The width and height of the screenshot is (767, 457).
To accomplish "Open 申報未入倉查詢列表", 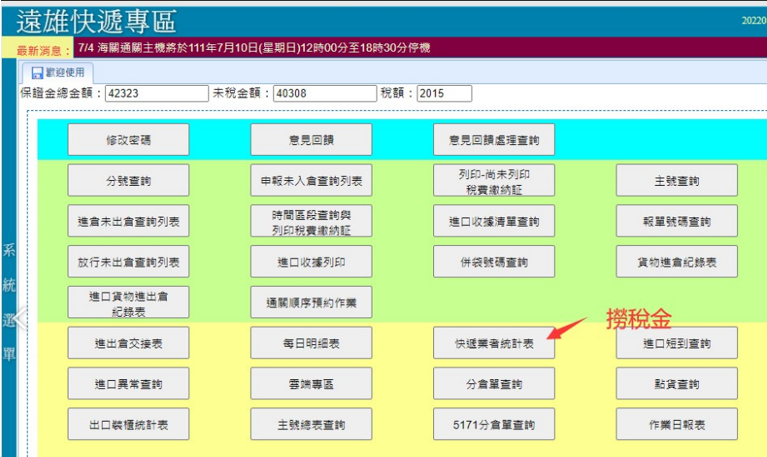I will click(x=310, y=181).
